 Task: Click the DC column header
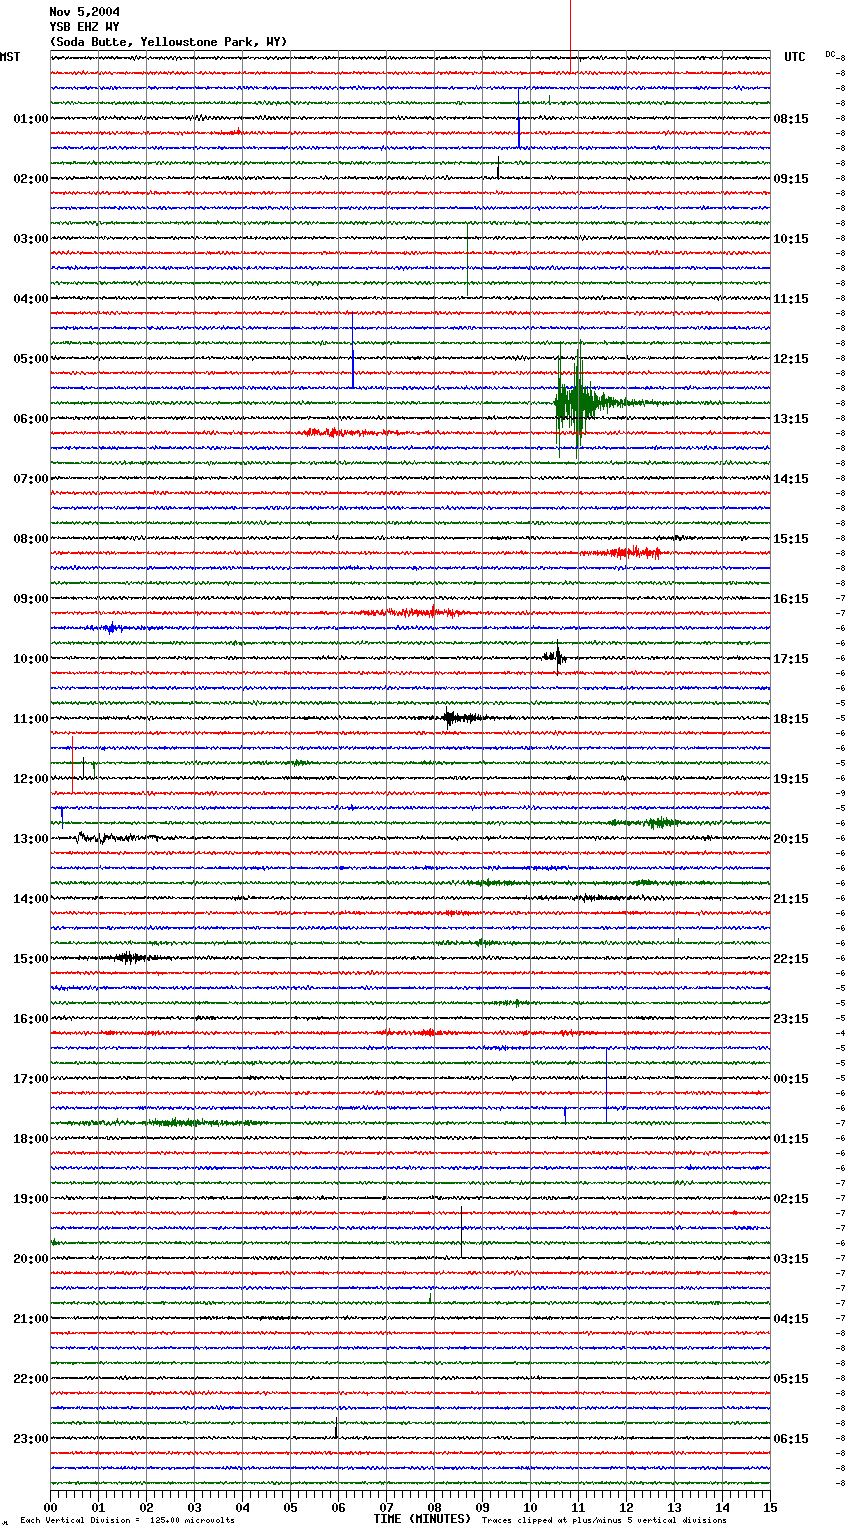pyautogui.click(x=830, y=54)
